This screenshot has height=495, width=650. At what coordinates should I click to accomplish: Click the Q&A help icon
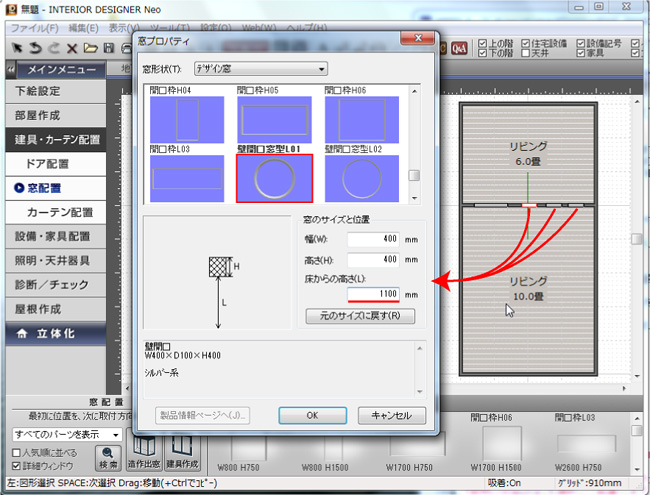tap(460, 47)
